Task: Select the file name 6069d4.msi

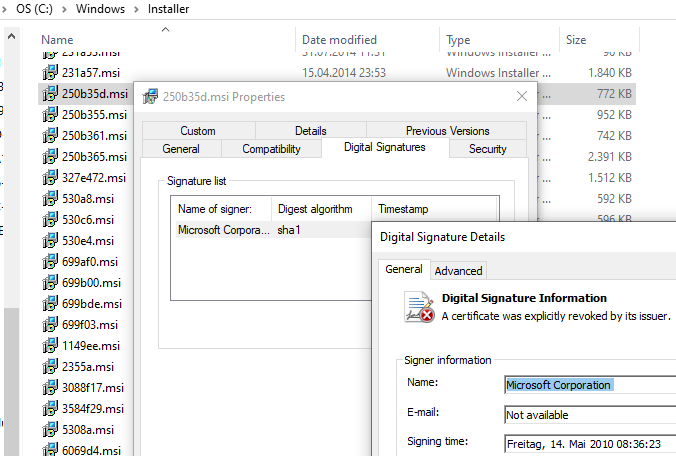Action: click(91, 450)
